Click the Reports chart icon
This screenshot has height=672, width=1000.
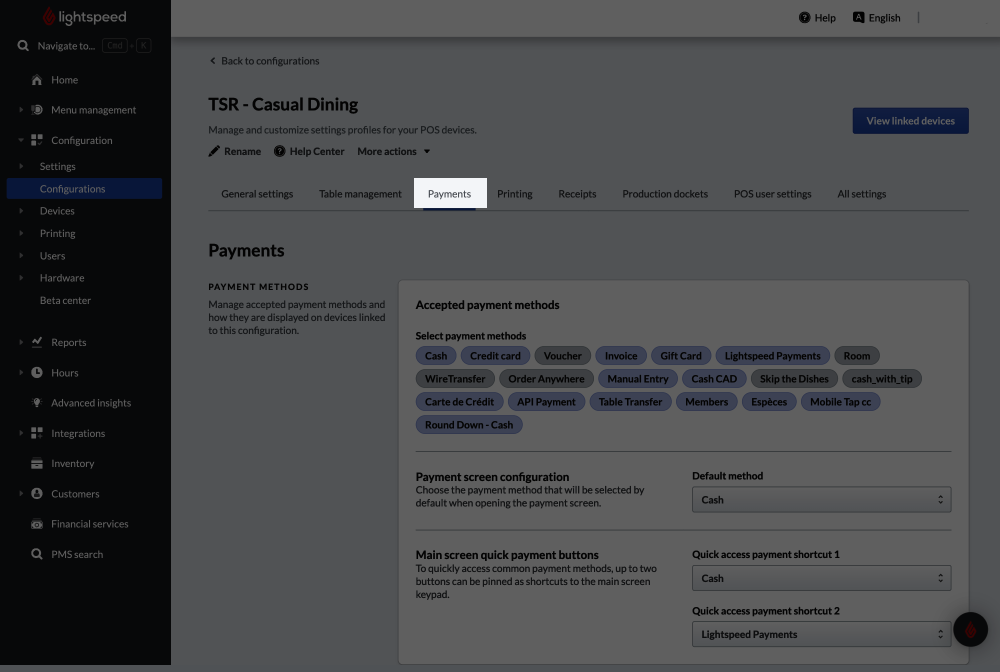(x=37, y=342)
